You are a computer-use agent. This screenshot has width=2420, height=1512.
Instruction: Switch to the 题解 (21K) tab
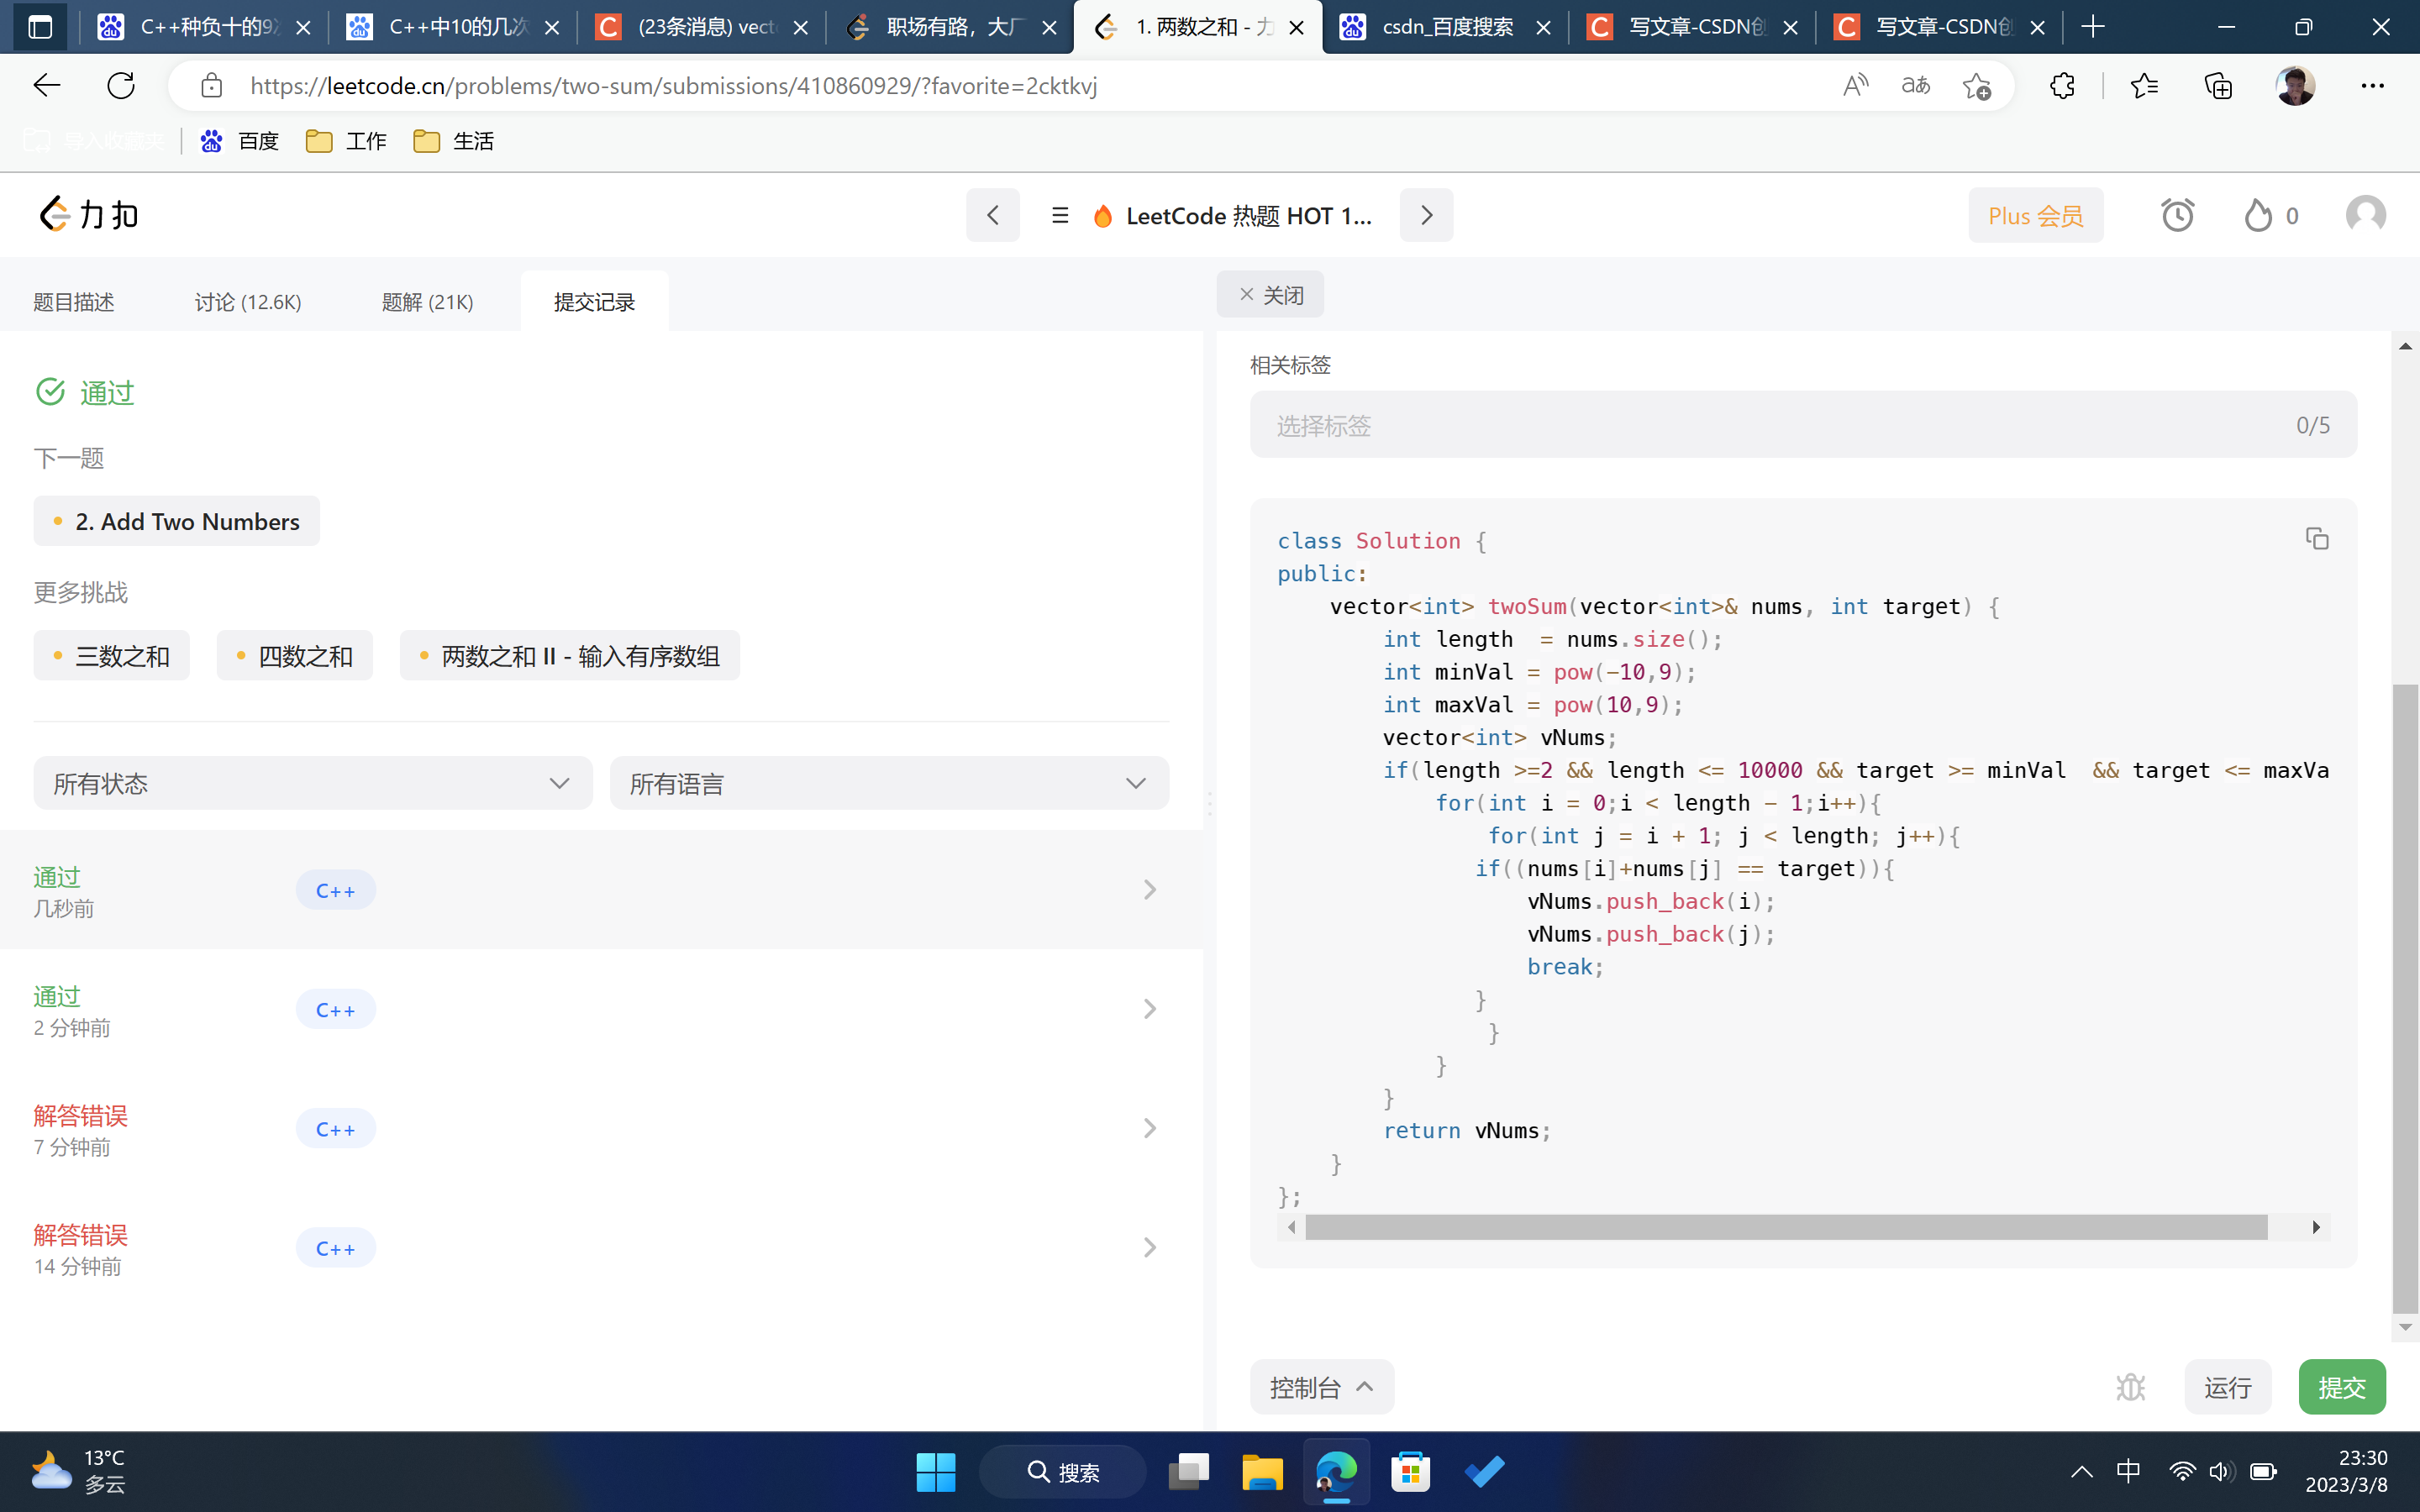pyautogui.click(x=427, y=302)
